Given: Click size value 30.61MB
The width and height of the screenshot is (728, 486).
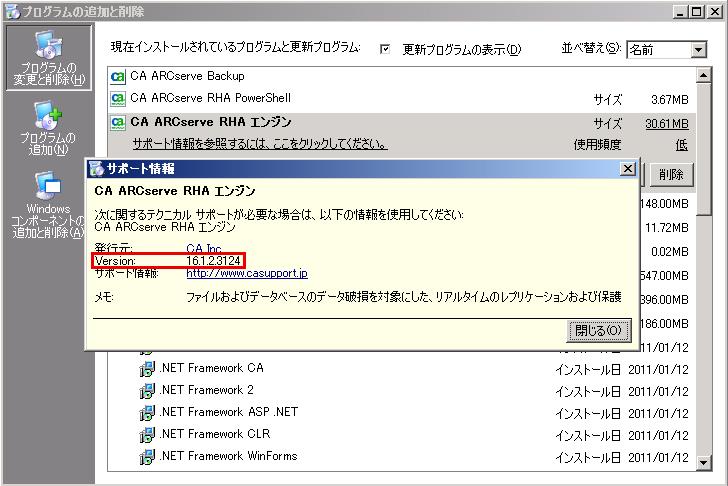Looking at the screenshot, I should tap(667, 124).
